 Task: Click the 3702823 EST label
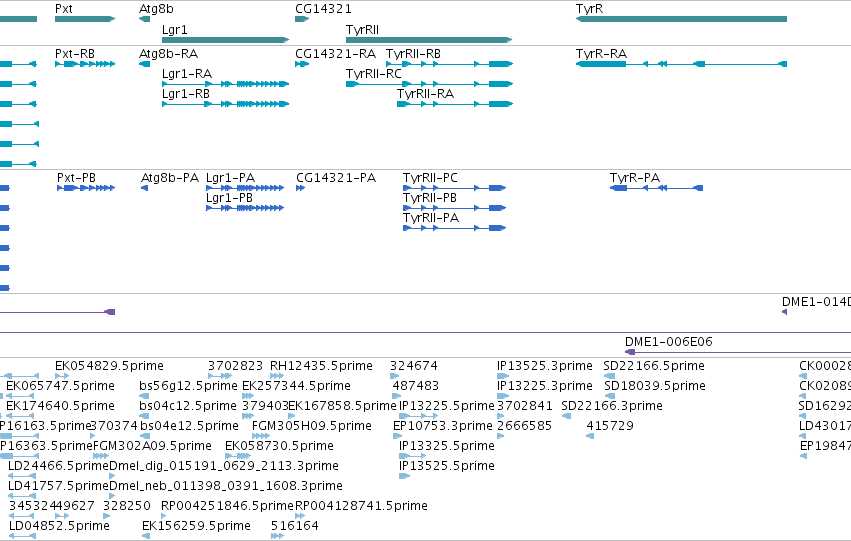235,366
